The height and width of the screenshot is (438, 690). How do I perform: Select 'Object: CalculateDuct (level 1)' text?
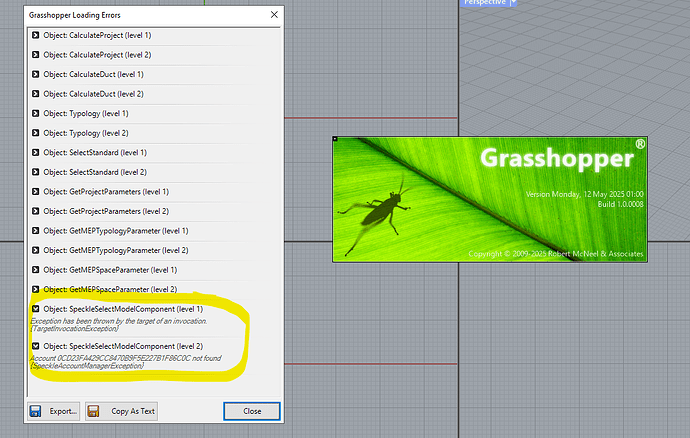93,74
